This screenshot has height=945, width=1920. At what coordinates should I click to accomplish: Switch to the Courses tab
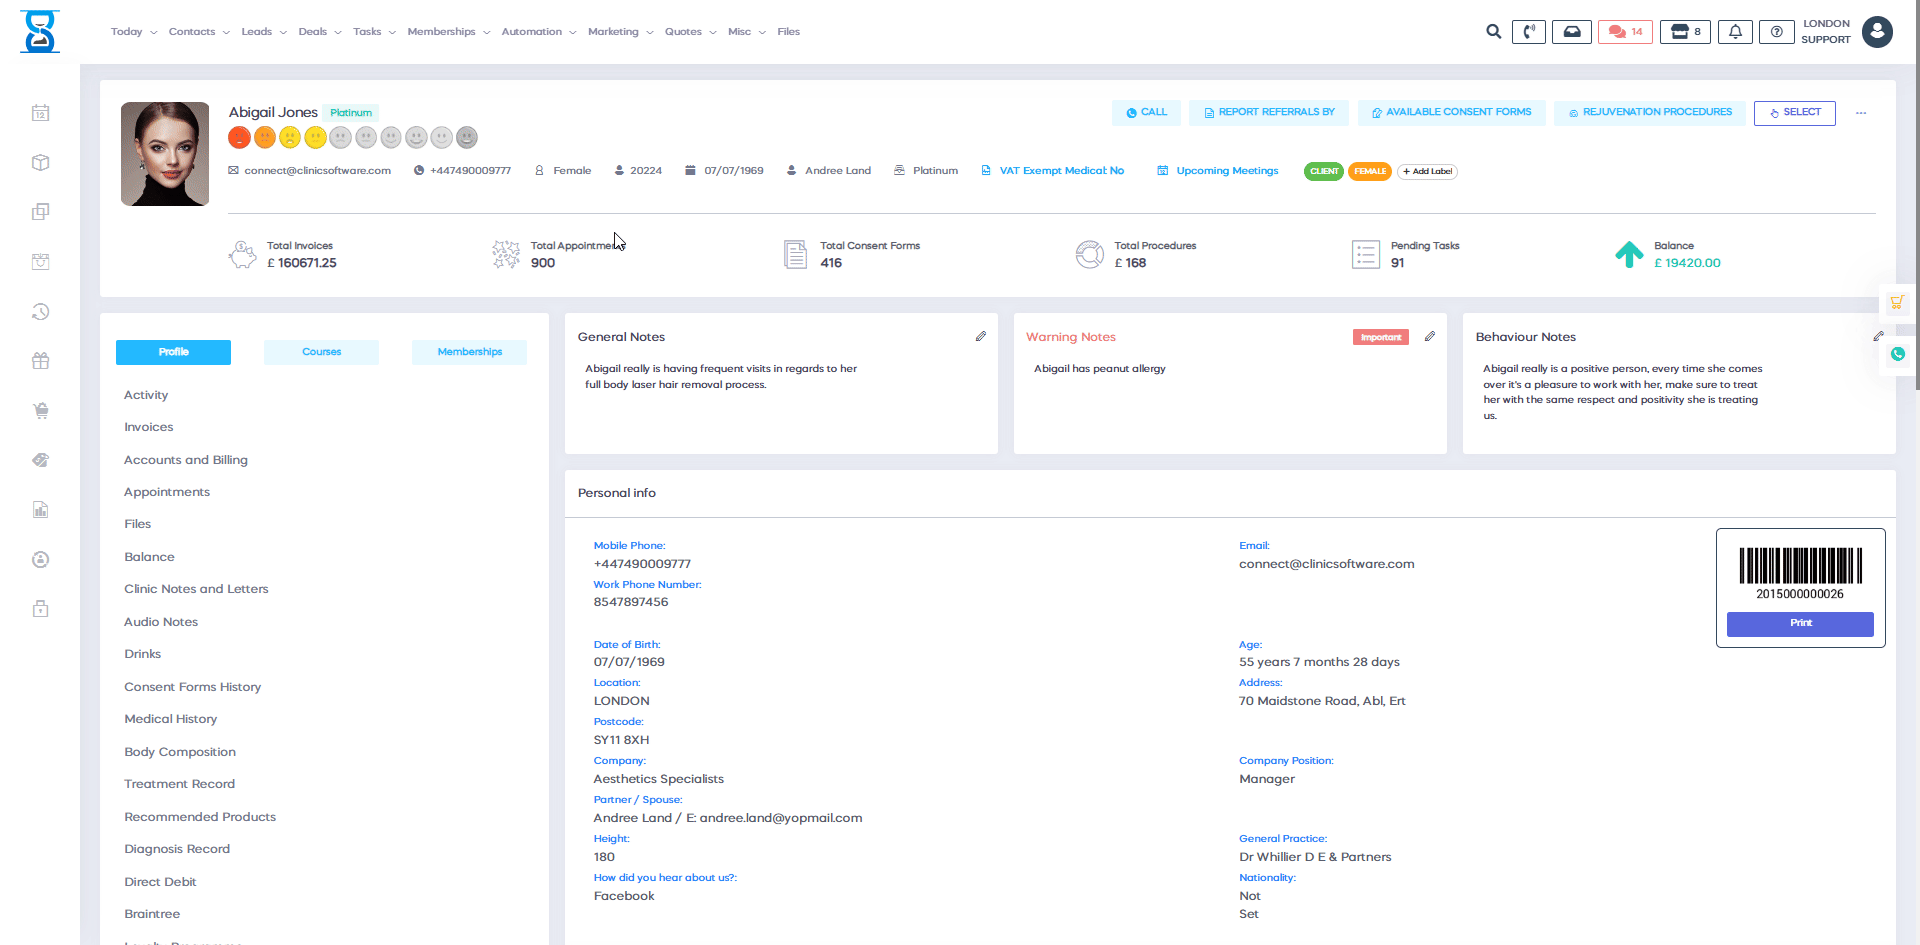(321, 351)
